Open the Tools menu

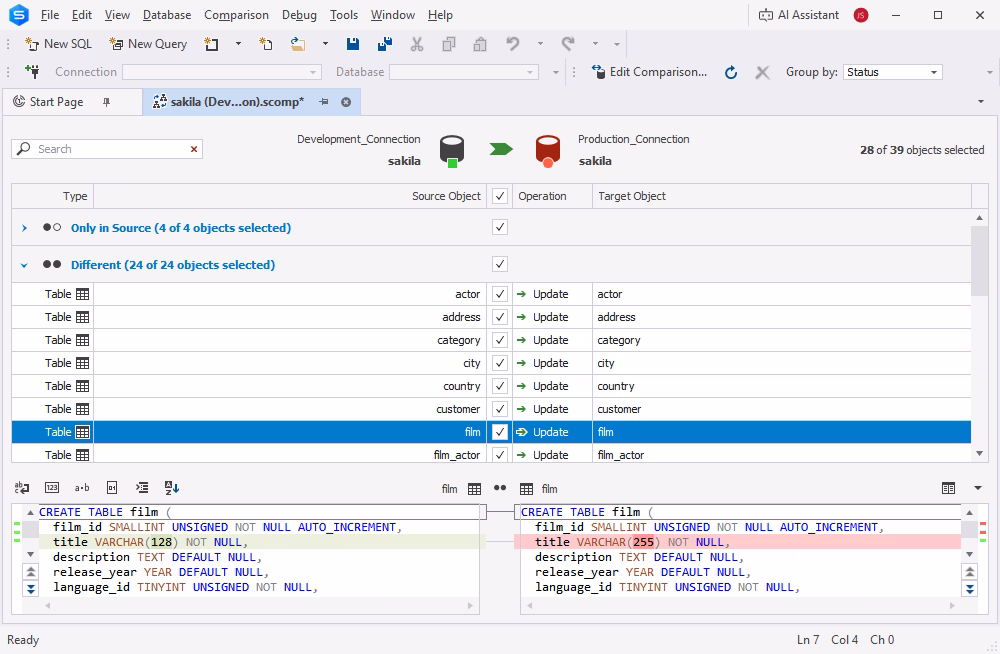344,15
